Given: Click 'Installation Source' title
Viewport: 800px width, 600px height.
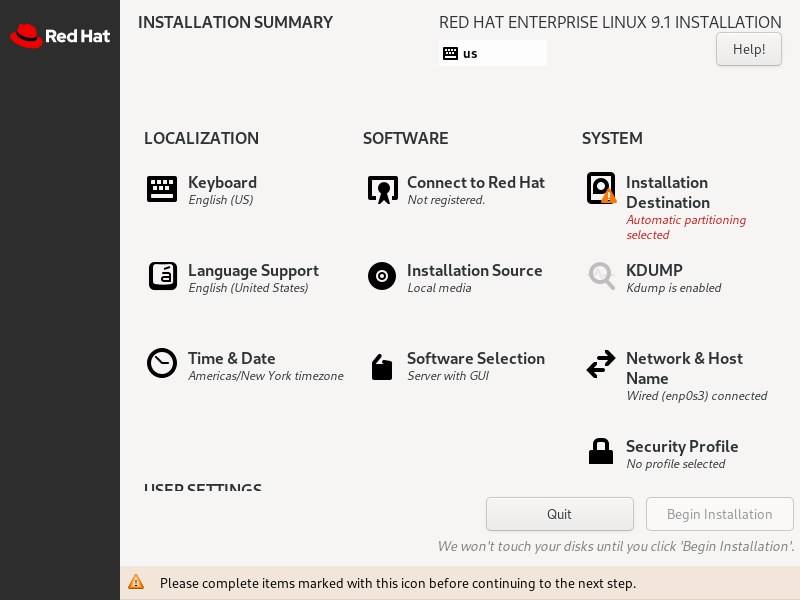Looking at the screenshot, I should [474, 270].
